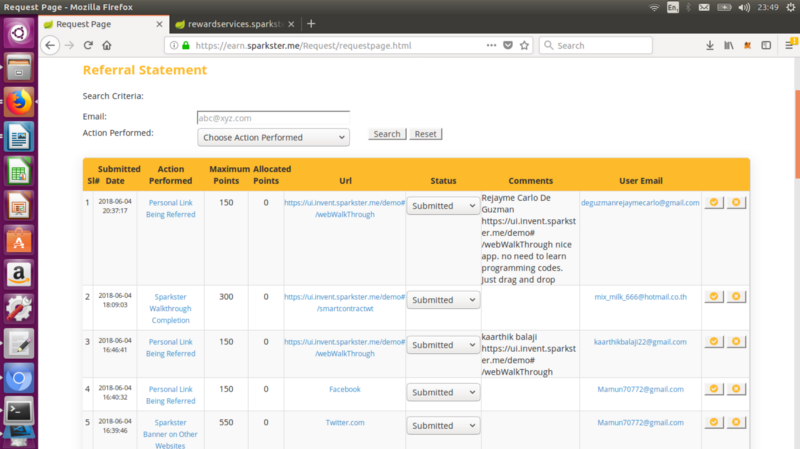Screen dimensions: 800x449
Task: Go back to the previous page
Action: [50, 45]
